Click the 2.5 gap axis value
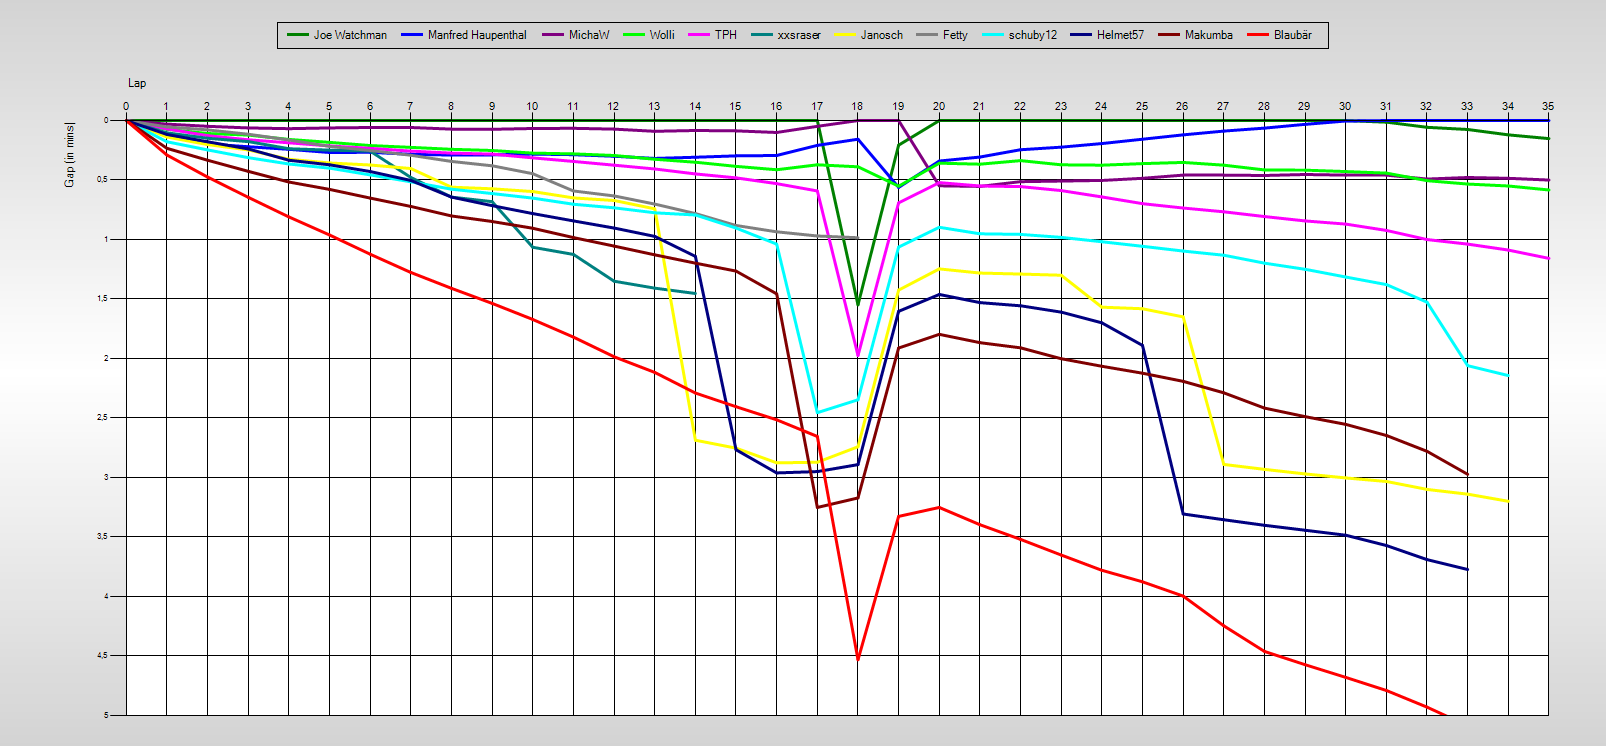 tap(103, 418)
